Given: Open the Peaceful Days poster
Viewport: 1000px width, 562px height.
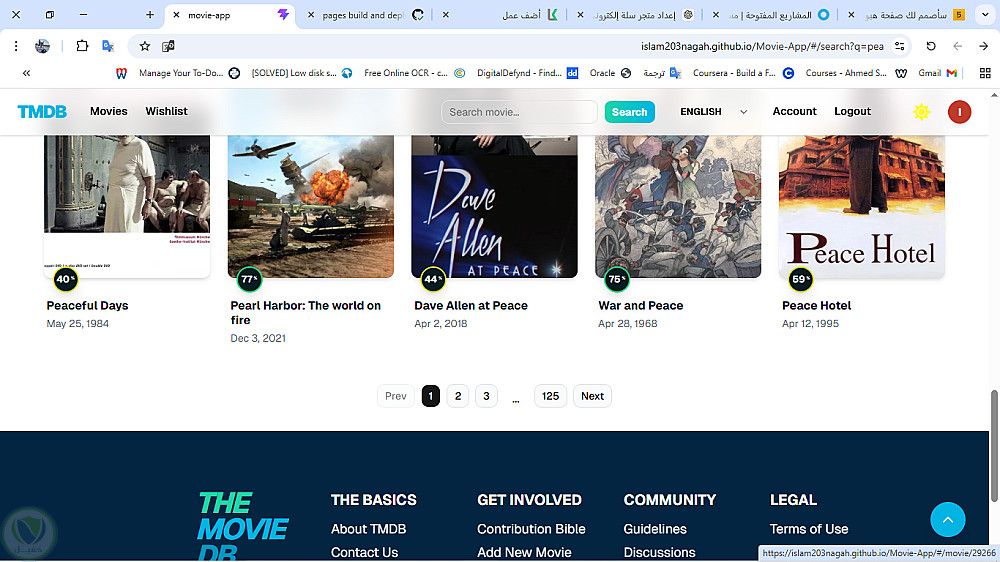Looking at the screenshot, I should coord(127,206).
